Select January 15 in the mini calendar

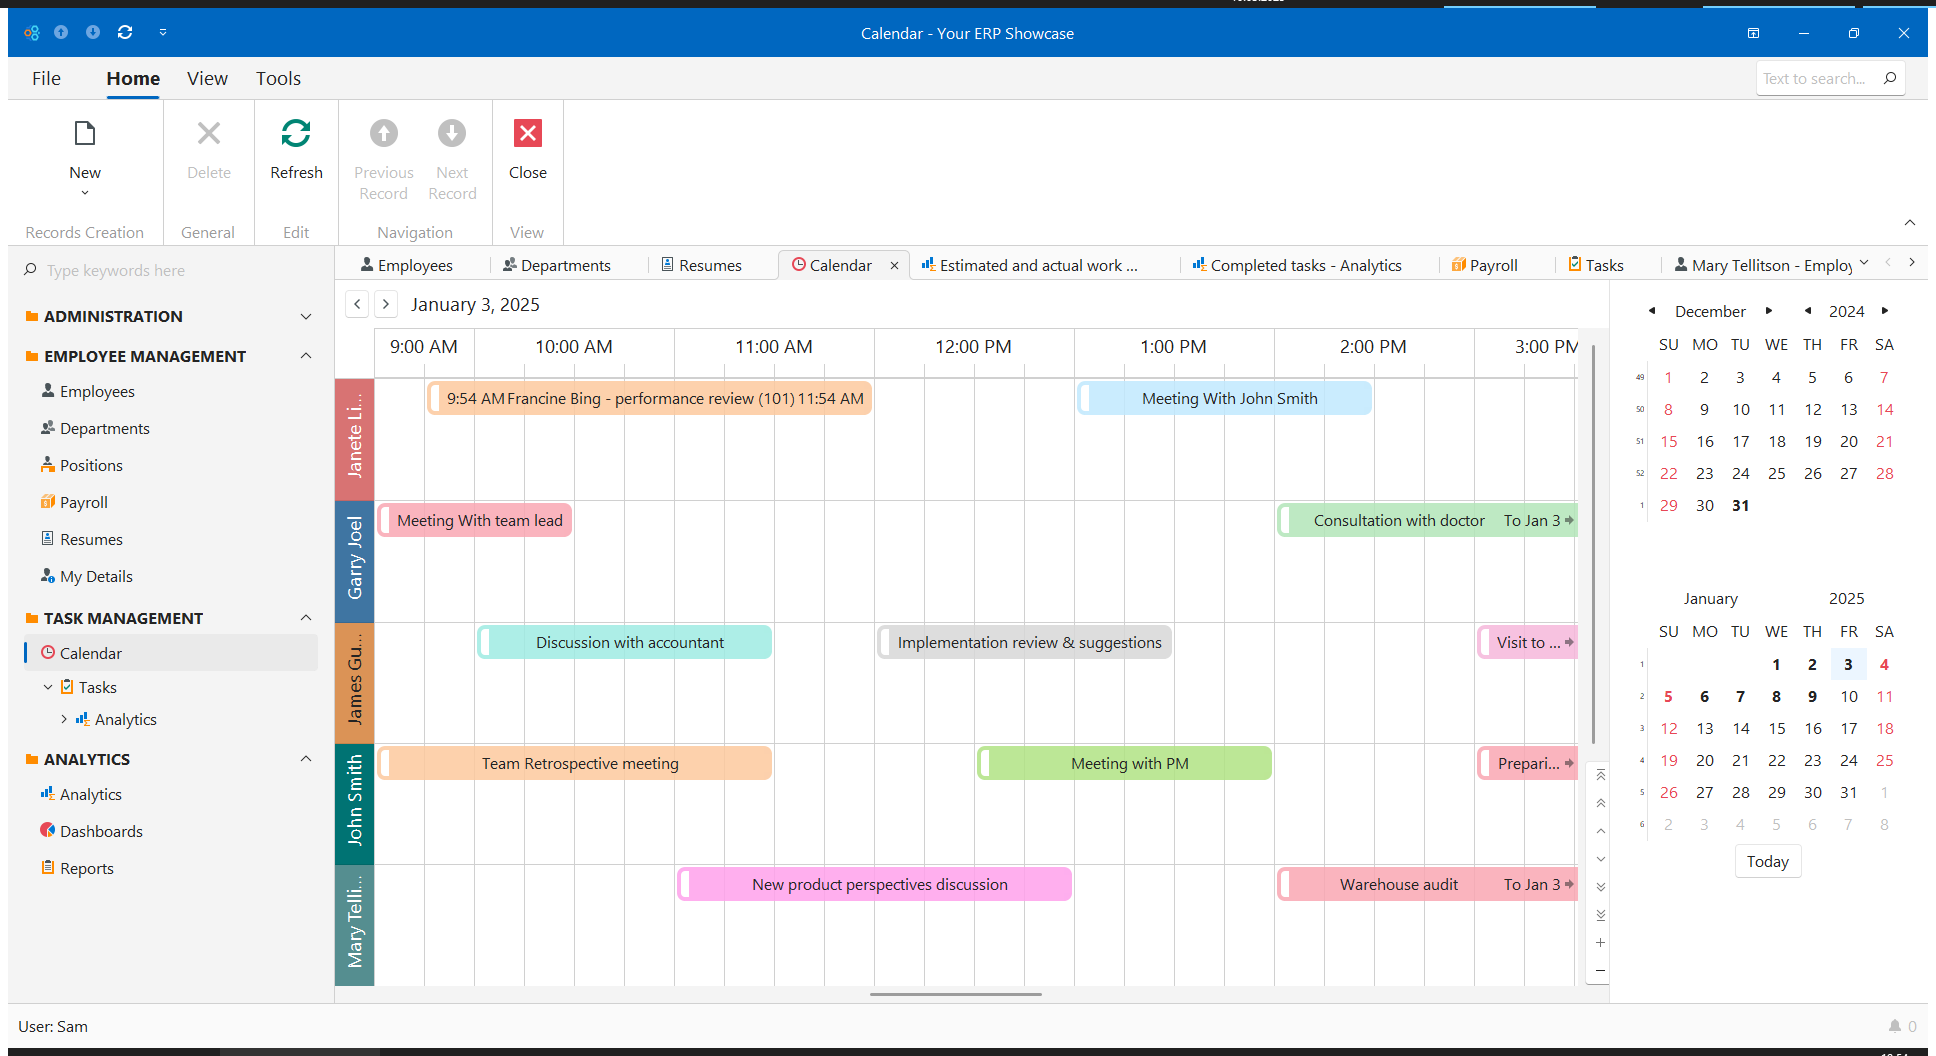click(x=1776, y=728)
